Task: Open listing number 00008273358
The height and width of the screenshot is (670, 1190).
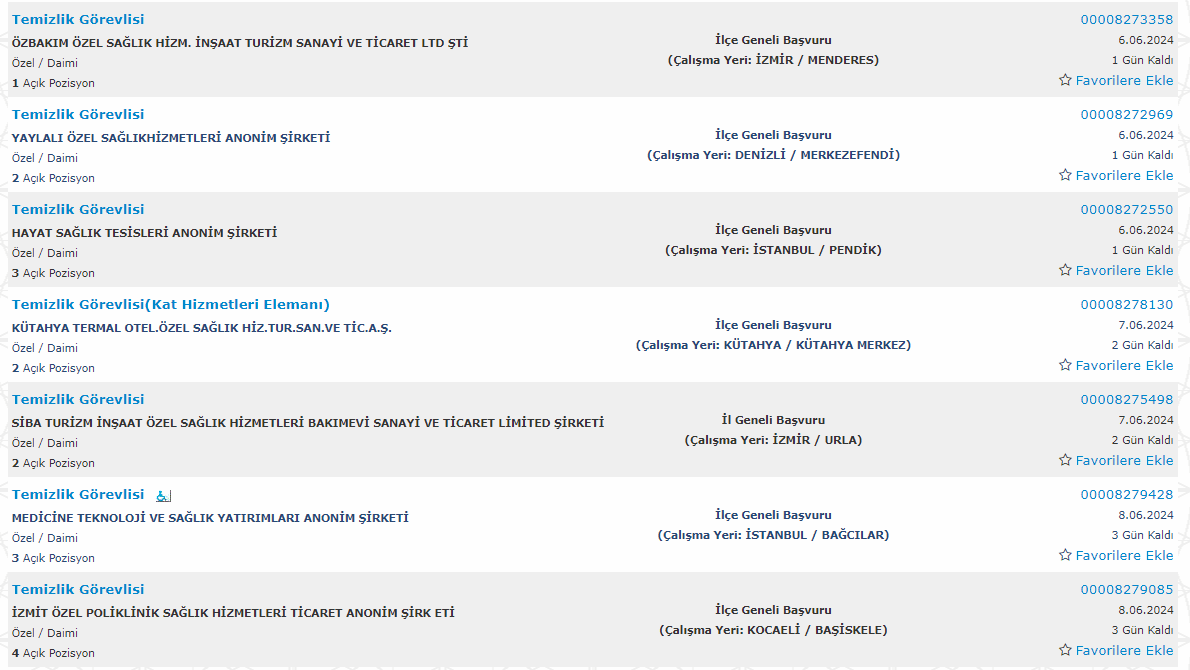Action: pyautogui.click(x=1126, y=20)
